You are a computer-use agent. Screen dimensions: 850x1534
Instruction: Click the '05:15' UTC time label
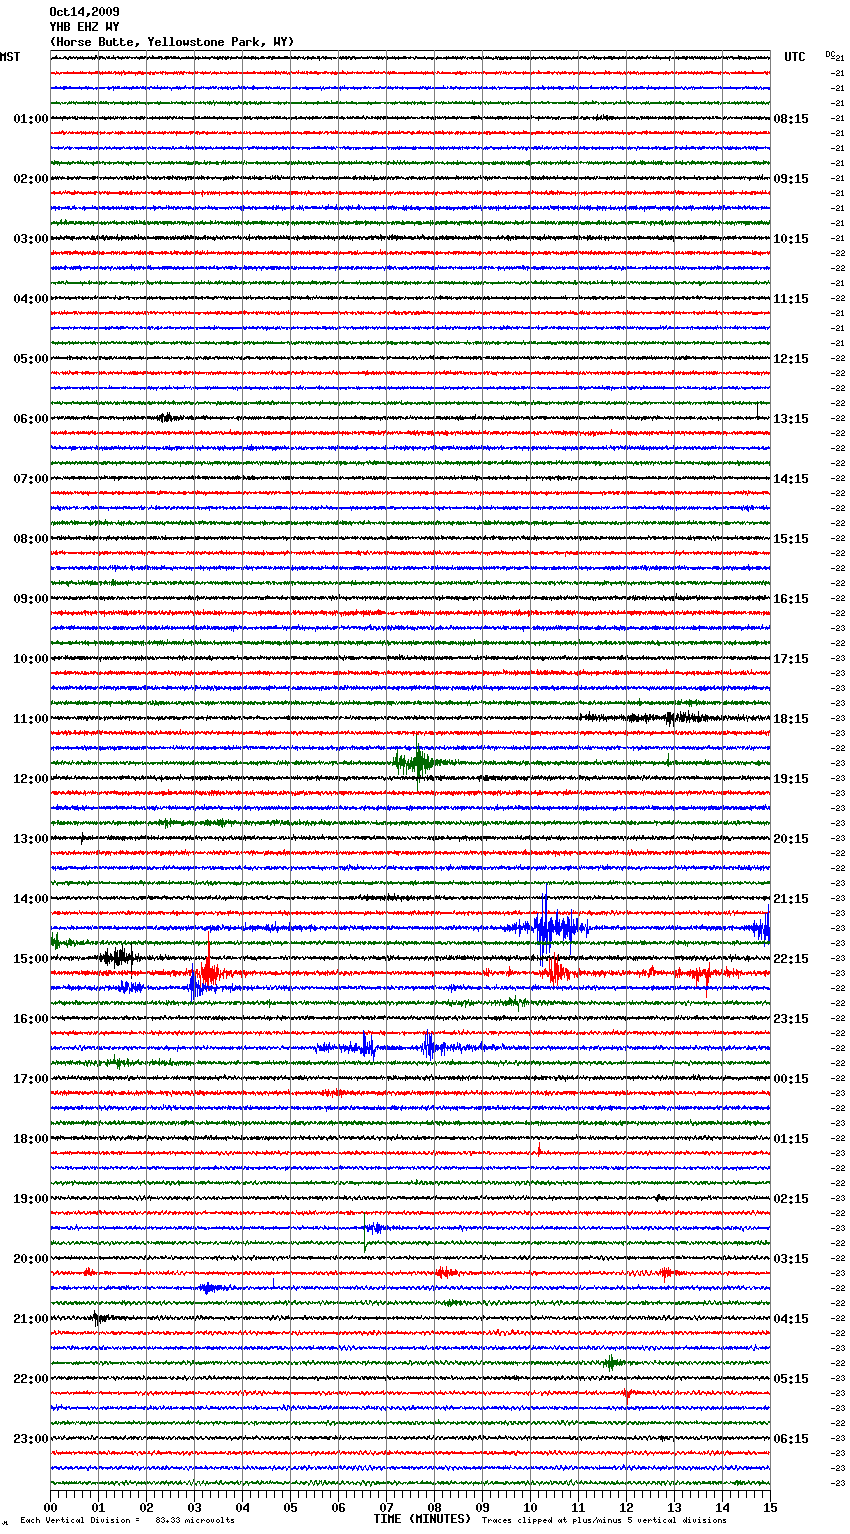pyautogui.click(x=791, y=1379)
